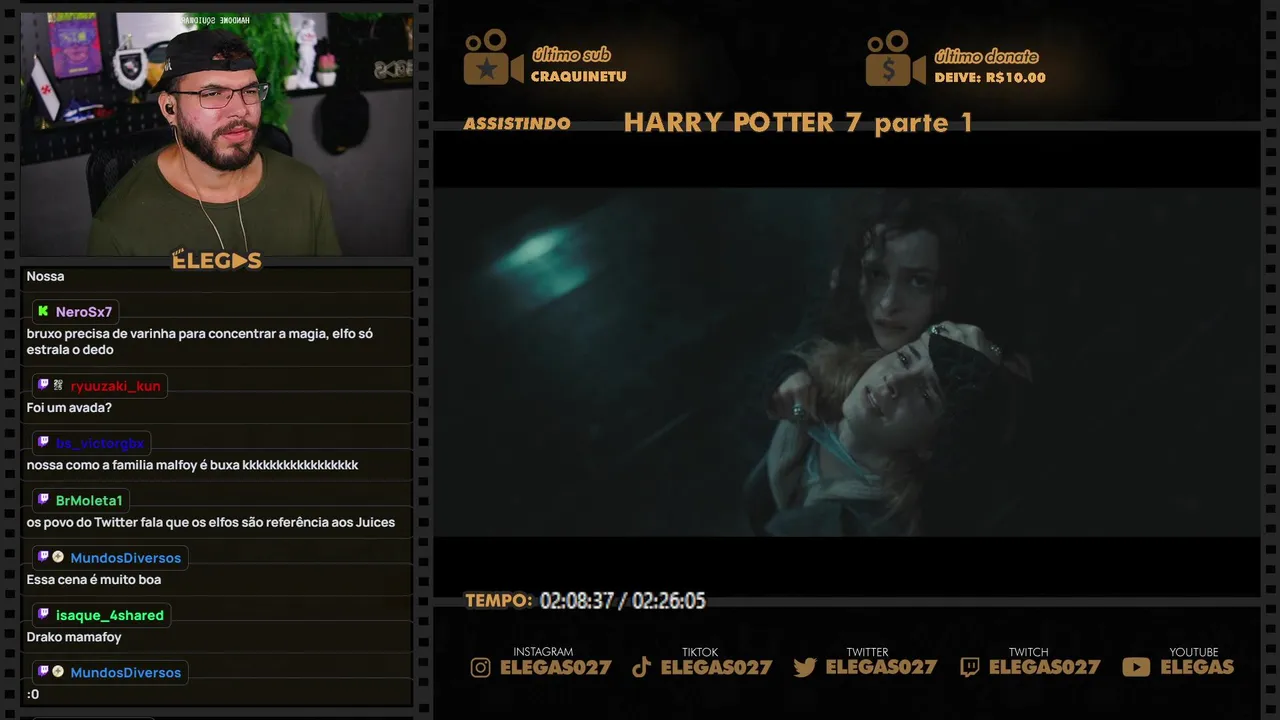This screenshot has height=720, width=1280.
Task: Click the donation text "DEIVE: R$10.00"
Action: pos(990,78)
